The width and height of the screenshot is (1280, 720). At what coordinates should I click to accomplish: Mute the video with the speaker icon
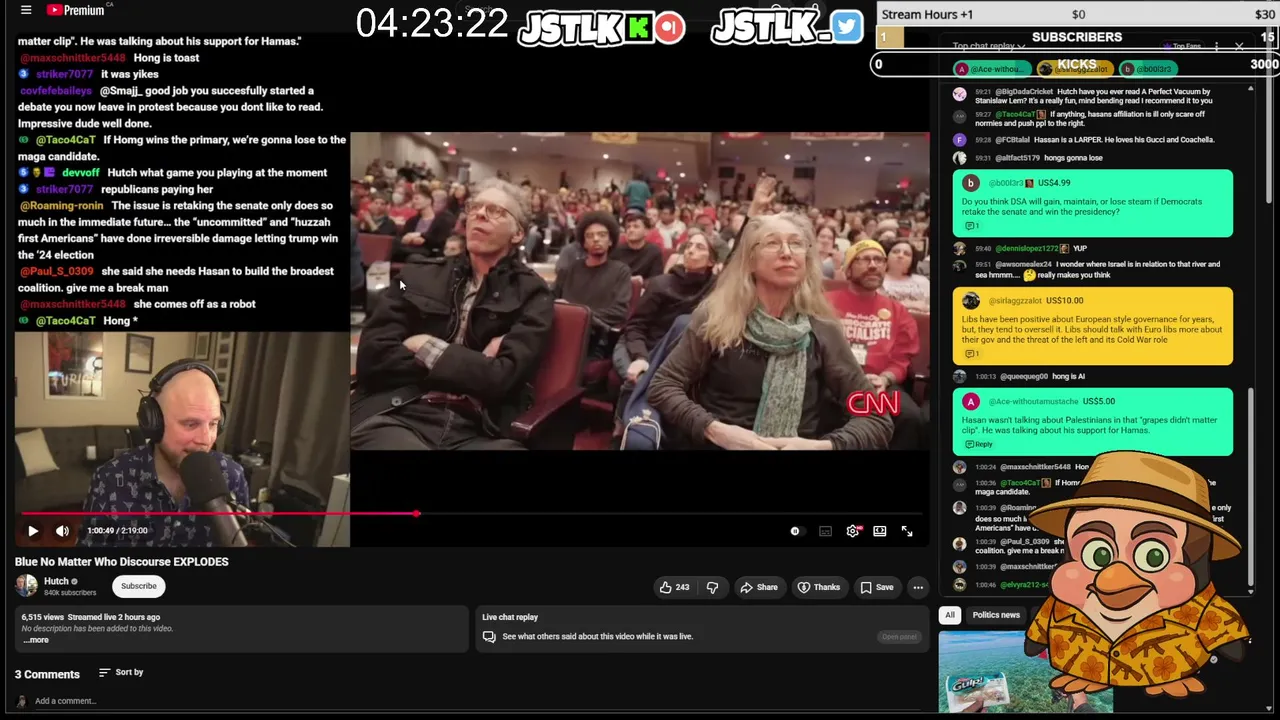click(x=62, y=531)
